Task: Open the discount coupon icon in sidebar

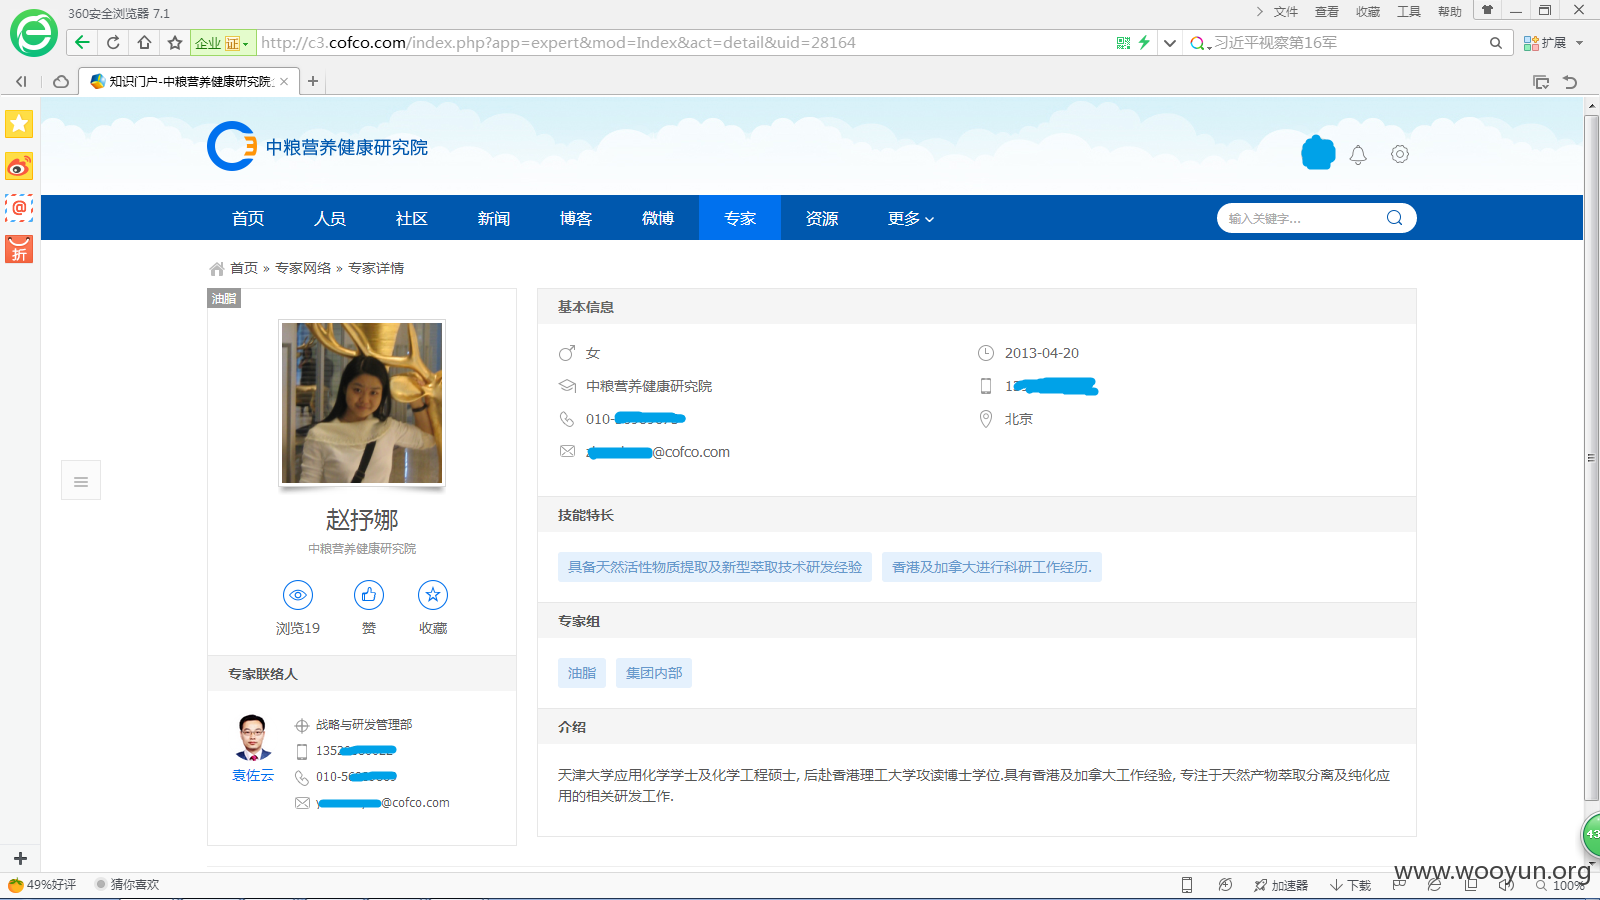Action: point(19,249)
